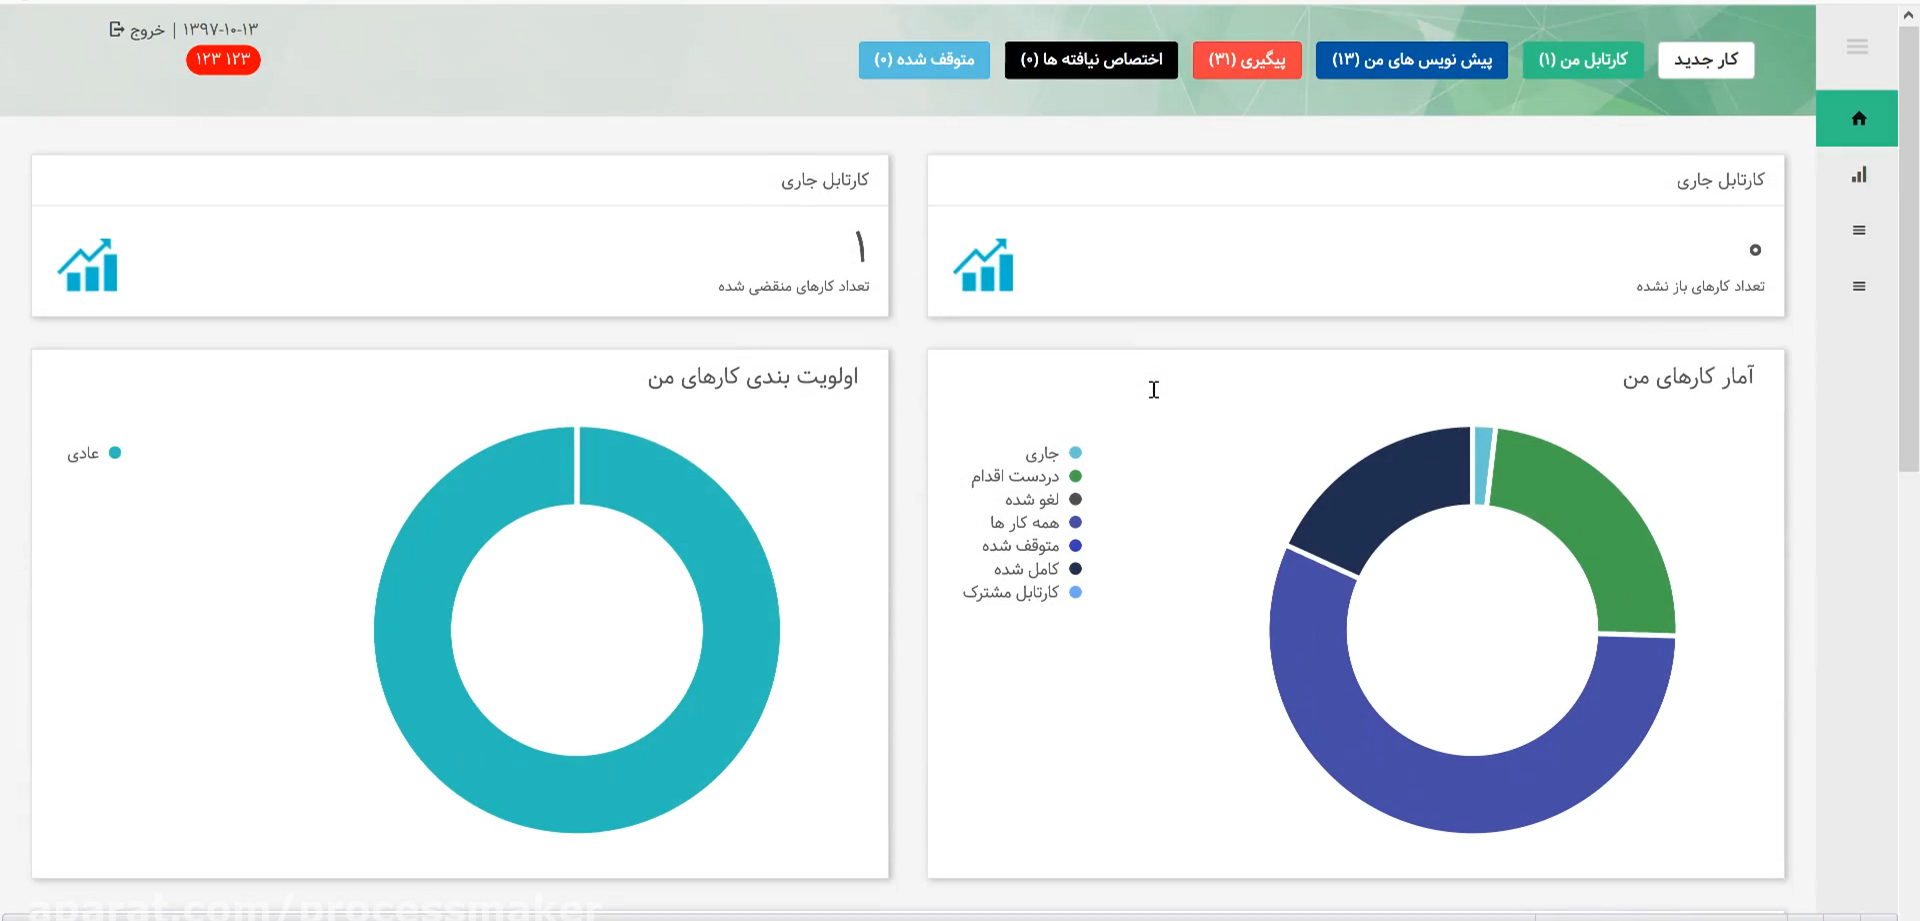Click the scroll up arrow on the vertical scrollbar
The image size is (1920, 921).
coord(1908,15)
